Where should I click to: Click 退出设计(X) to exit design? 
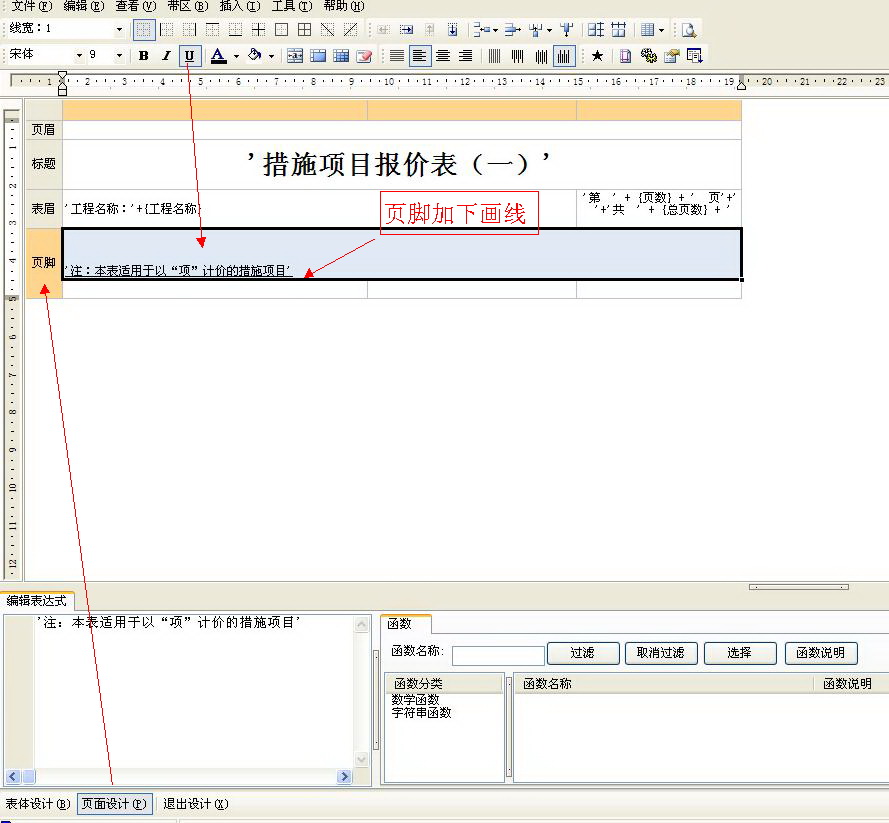(196, 804)
